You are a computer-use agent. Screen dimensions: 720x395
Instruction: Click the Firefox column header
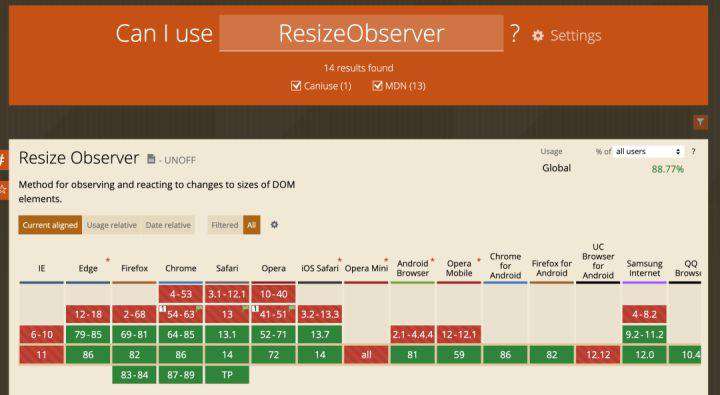coord(135,268)
